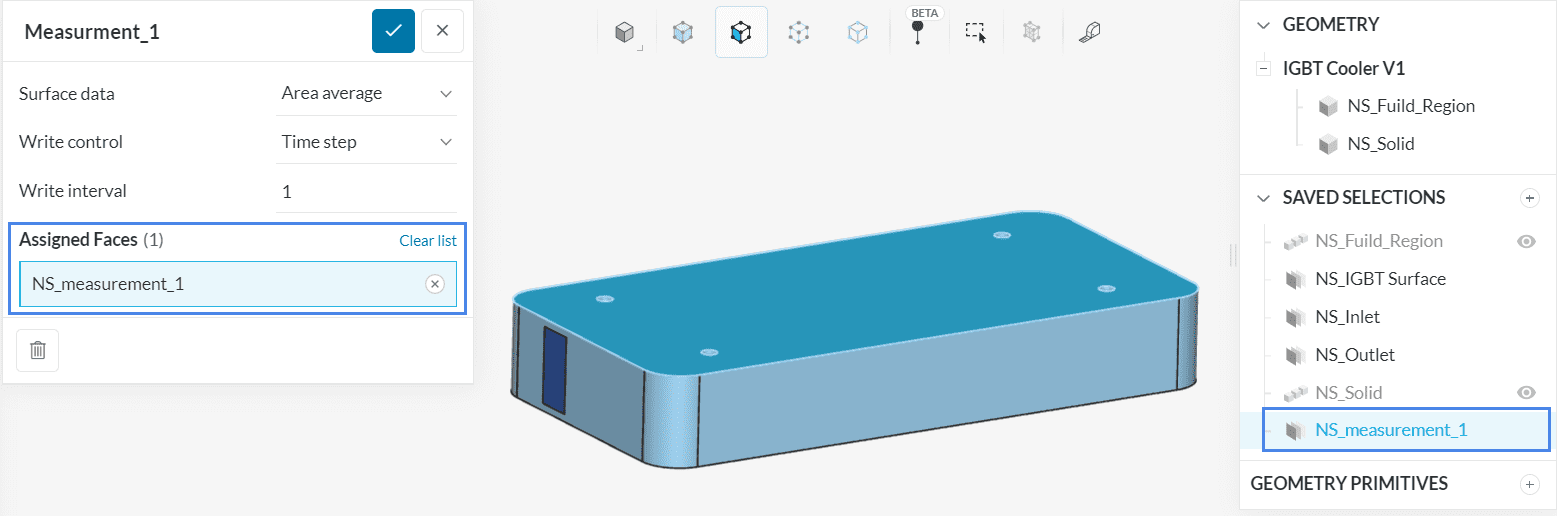The width and height of the screenshot is (1557, 516).
Task: Toggle visibility of NS_Fuild_Region selection
Action: coord(1526,241)
